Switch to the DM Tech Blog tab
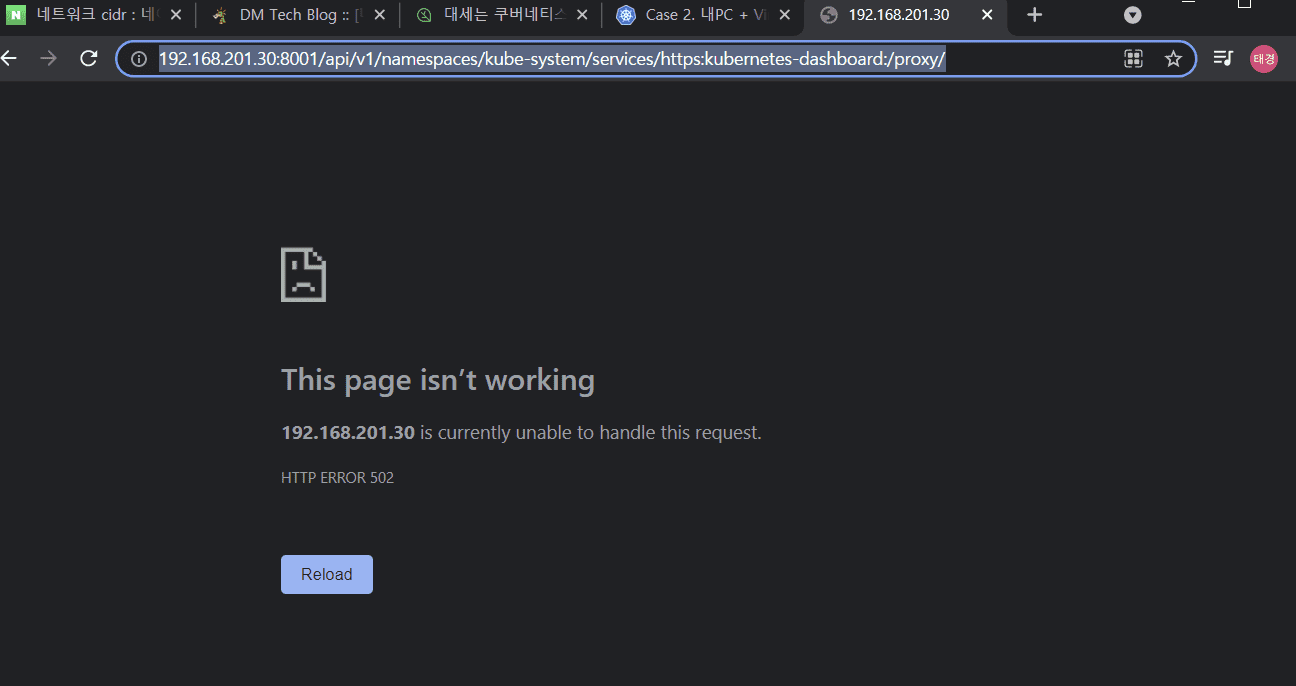This screenshot has width=1296, height=686. pyautogui.click(x=297, y=15)
